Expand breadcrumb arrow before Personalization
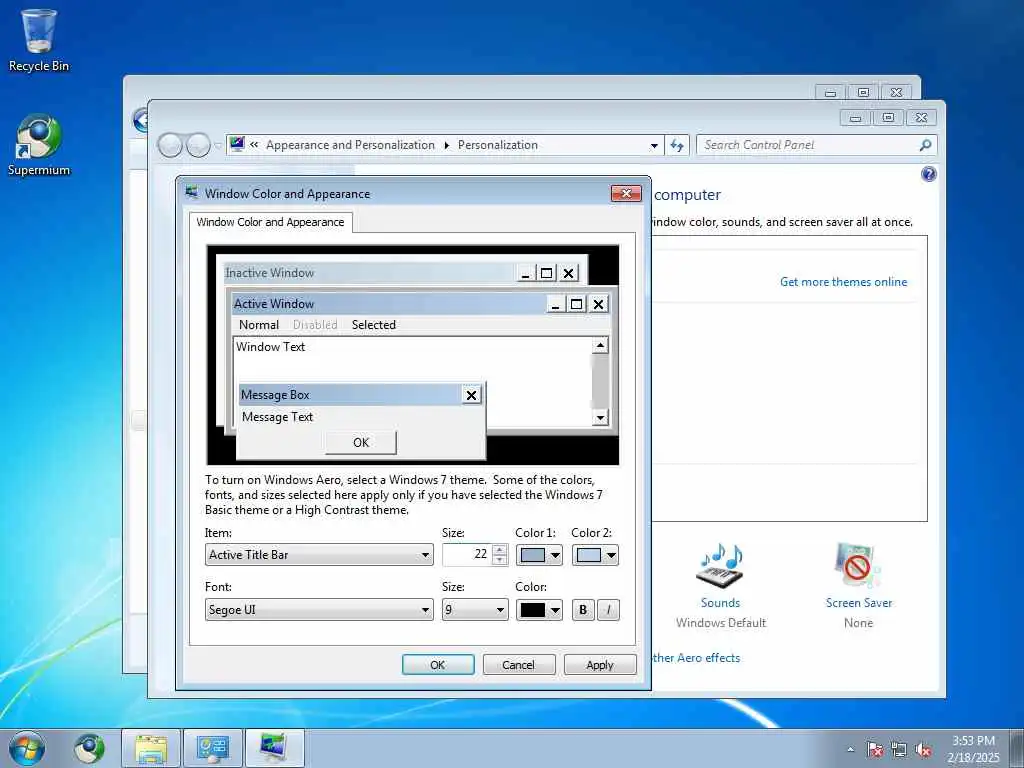The height and width of the screenshot is (768, 1024). 447,145
